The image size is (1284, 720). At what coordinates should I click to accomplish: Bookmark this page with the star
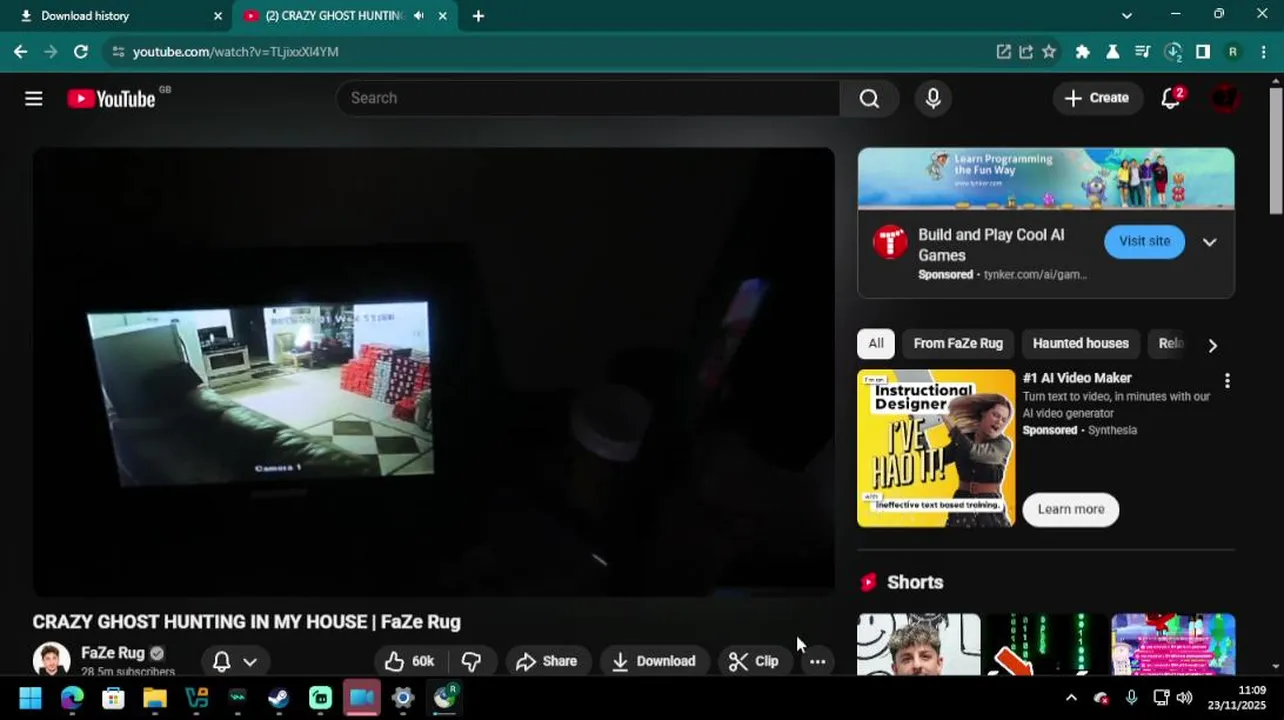(1049, 51)
